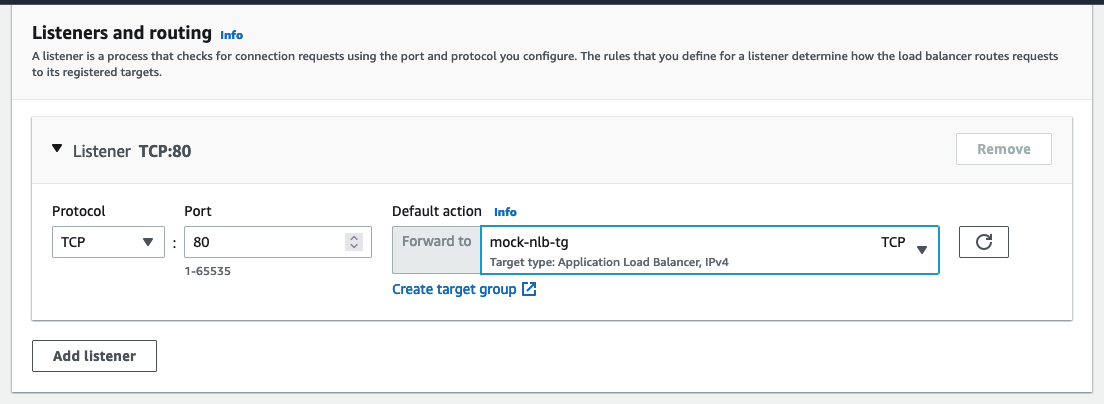Open the mock-nlb-tg target group dropdown
This screenshot has height=404, width=1104.
[710, 250]
